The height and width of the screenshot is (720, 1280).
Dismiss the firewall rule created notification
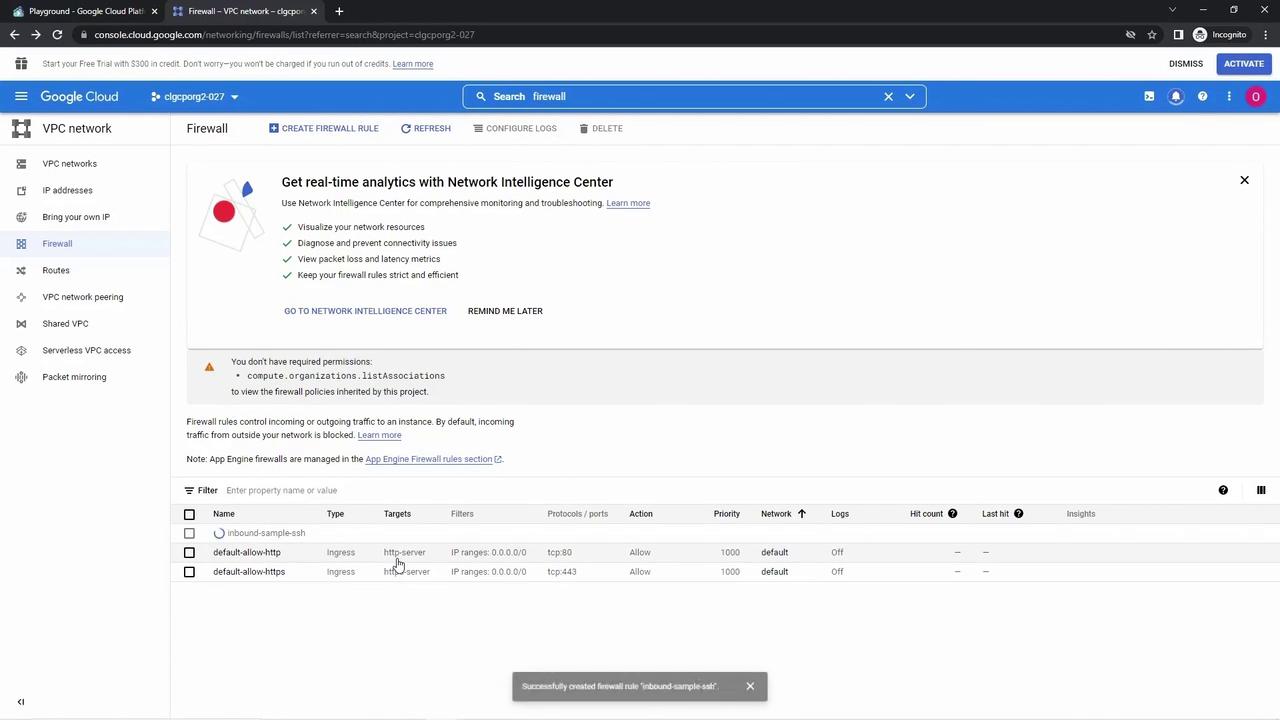[750, 686]
